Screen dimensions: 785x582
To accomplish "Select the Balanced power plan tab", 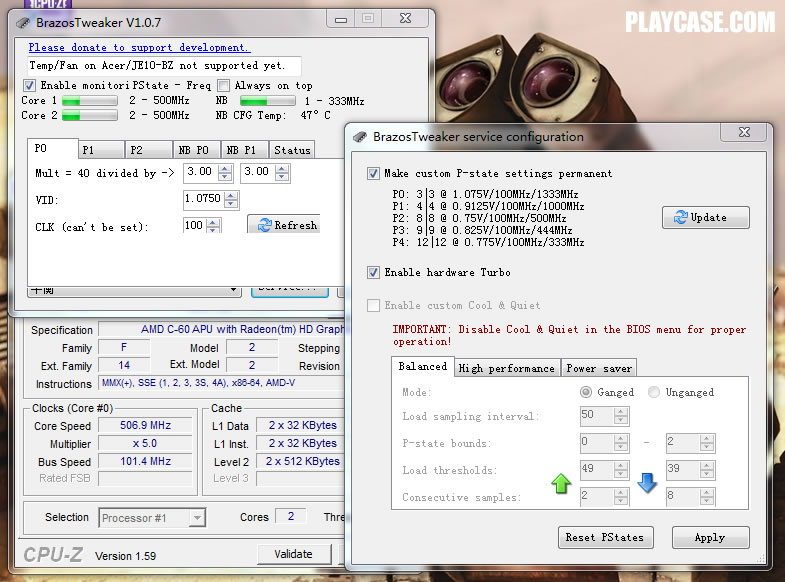I will point(423,366).
